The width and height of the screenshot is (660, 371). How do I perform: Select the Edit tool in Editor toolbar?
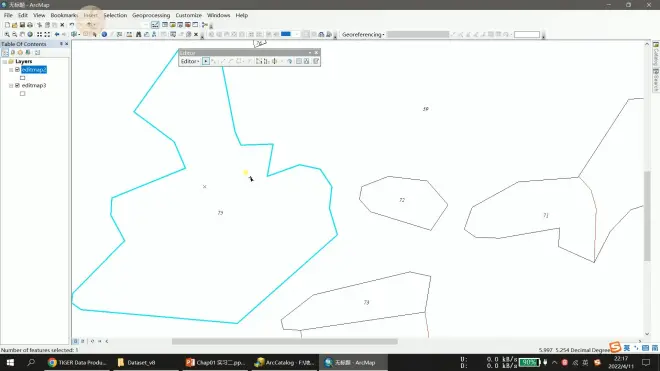pos(205,61)
